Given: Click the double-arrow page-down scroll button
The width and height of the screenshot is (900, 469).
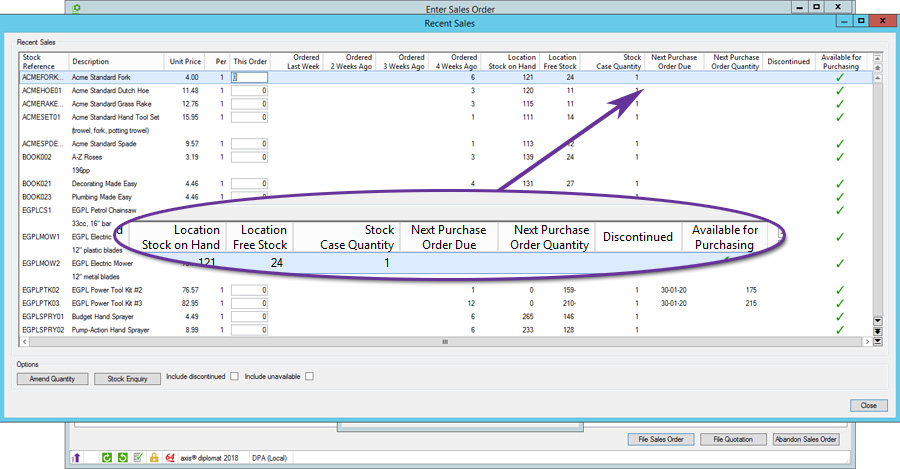Looking at the screenshot, I should (x=878, y=331).
